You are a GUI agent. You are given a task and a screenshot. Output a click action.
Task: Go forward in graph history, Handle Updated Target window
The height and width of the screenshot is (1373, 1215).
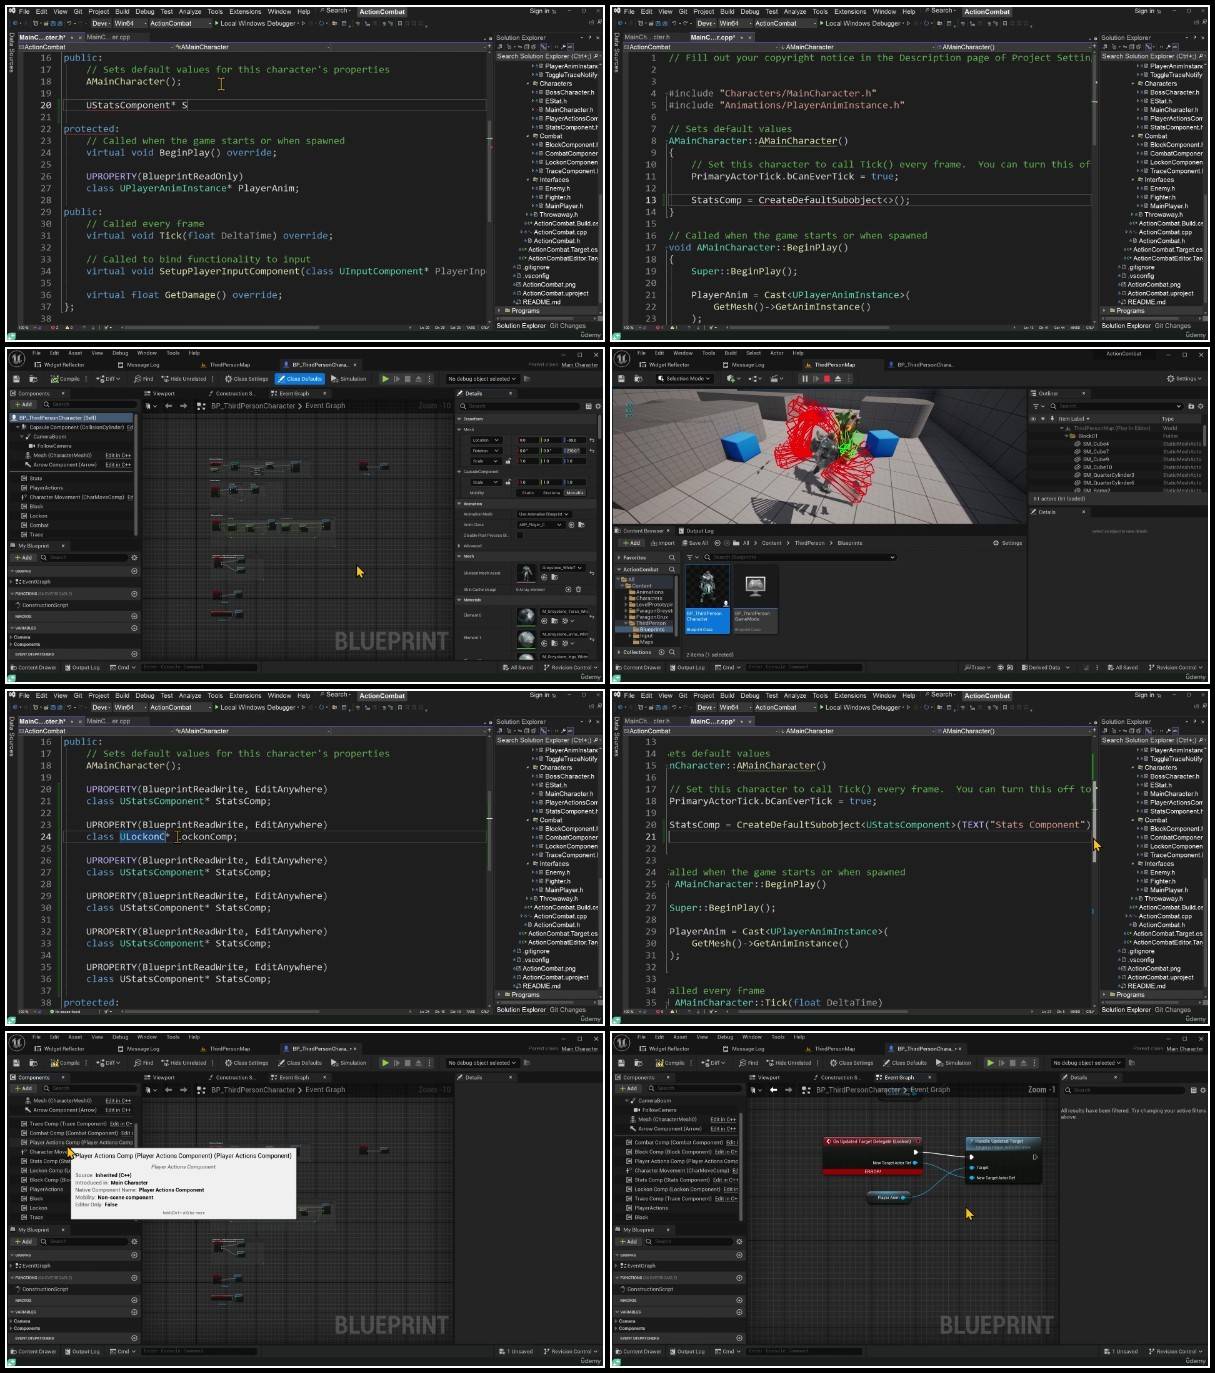789,1090
